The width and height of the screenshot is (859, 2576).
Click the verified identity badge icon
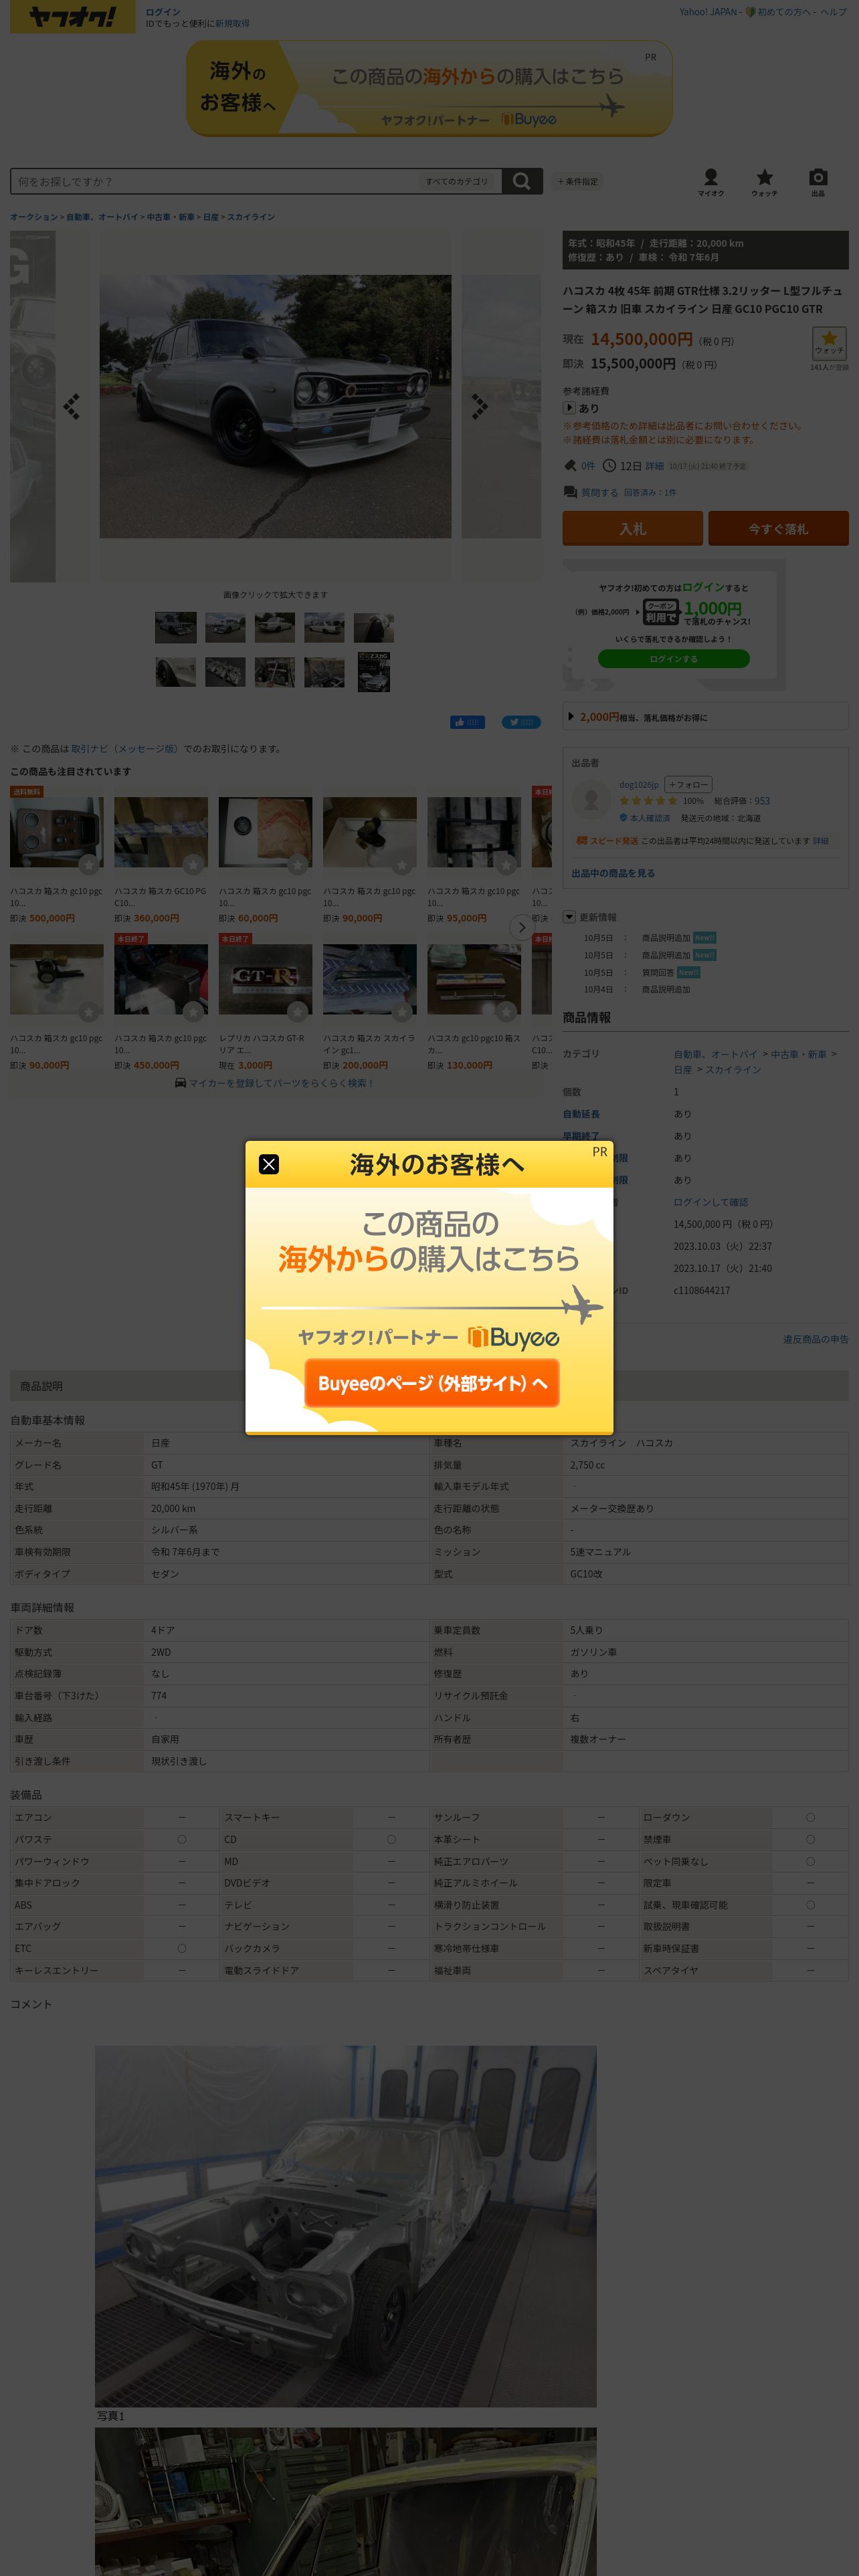[623, 818]
